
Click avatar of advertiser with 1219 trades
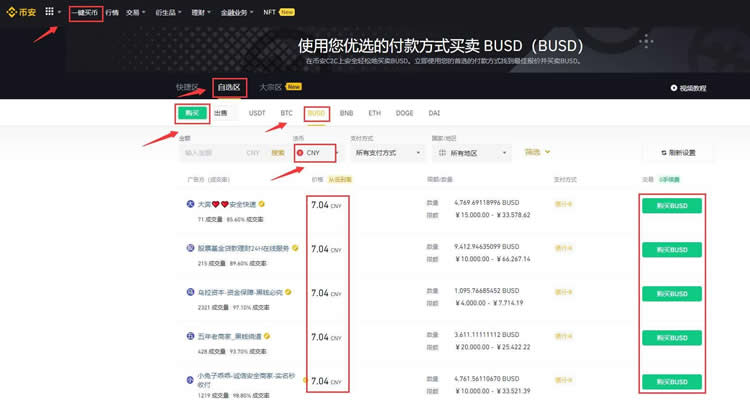tap(190, 380)
